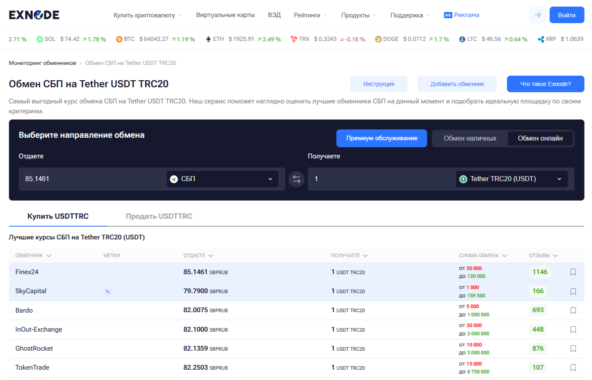Click the XRP ticker icon
This screenshot has width=592, height=380.
click(541, 39)
